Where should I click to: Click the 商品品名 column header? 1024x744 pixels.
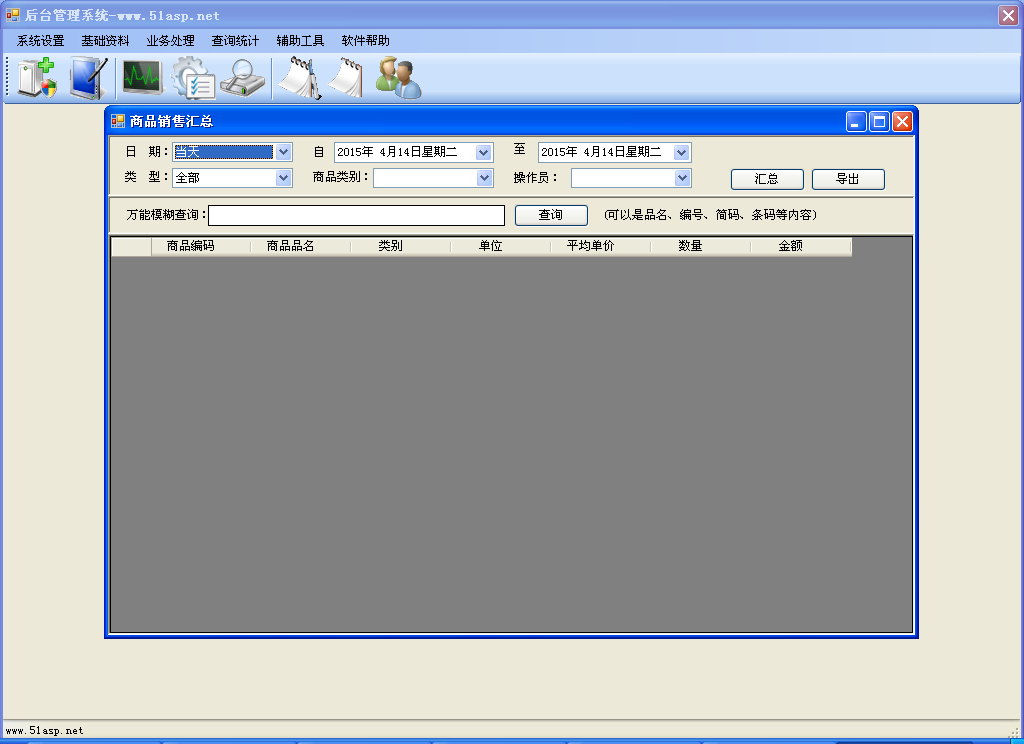(300, 246)
